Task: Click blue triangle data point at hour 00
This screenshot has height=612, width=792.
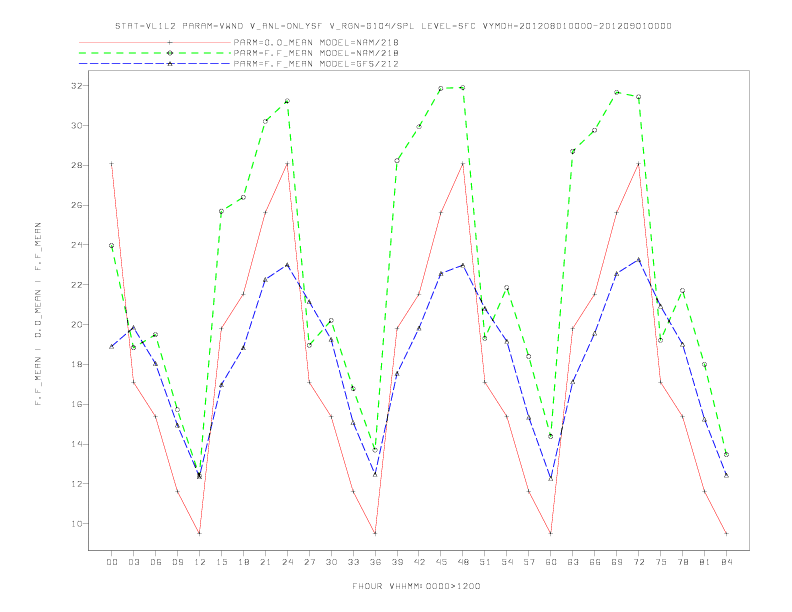Action: pyautogui.click(x=112, y=346)
